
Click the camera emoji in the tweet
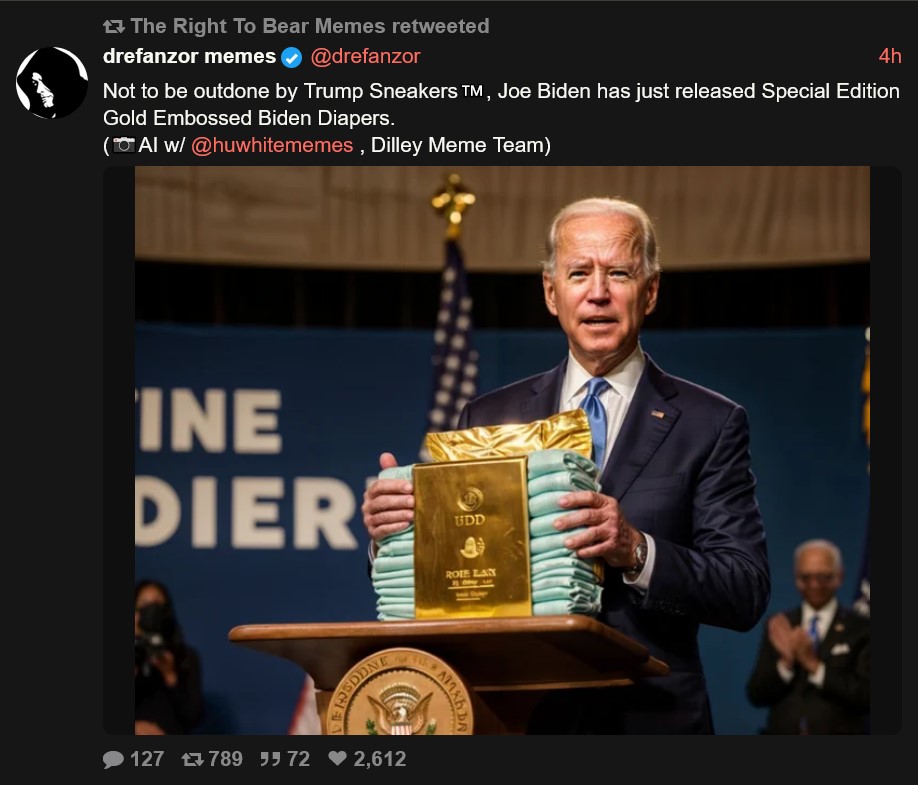pyautogui.click(x=123, y=145)
